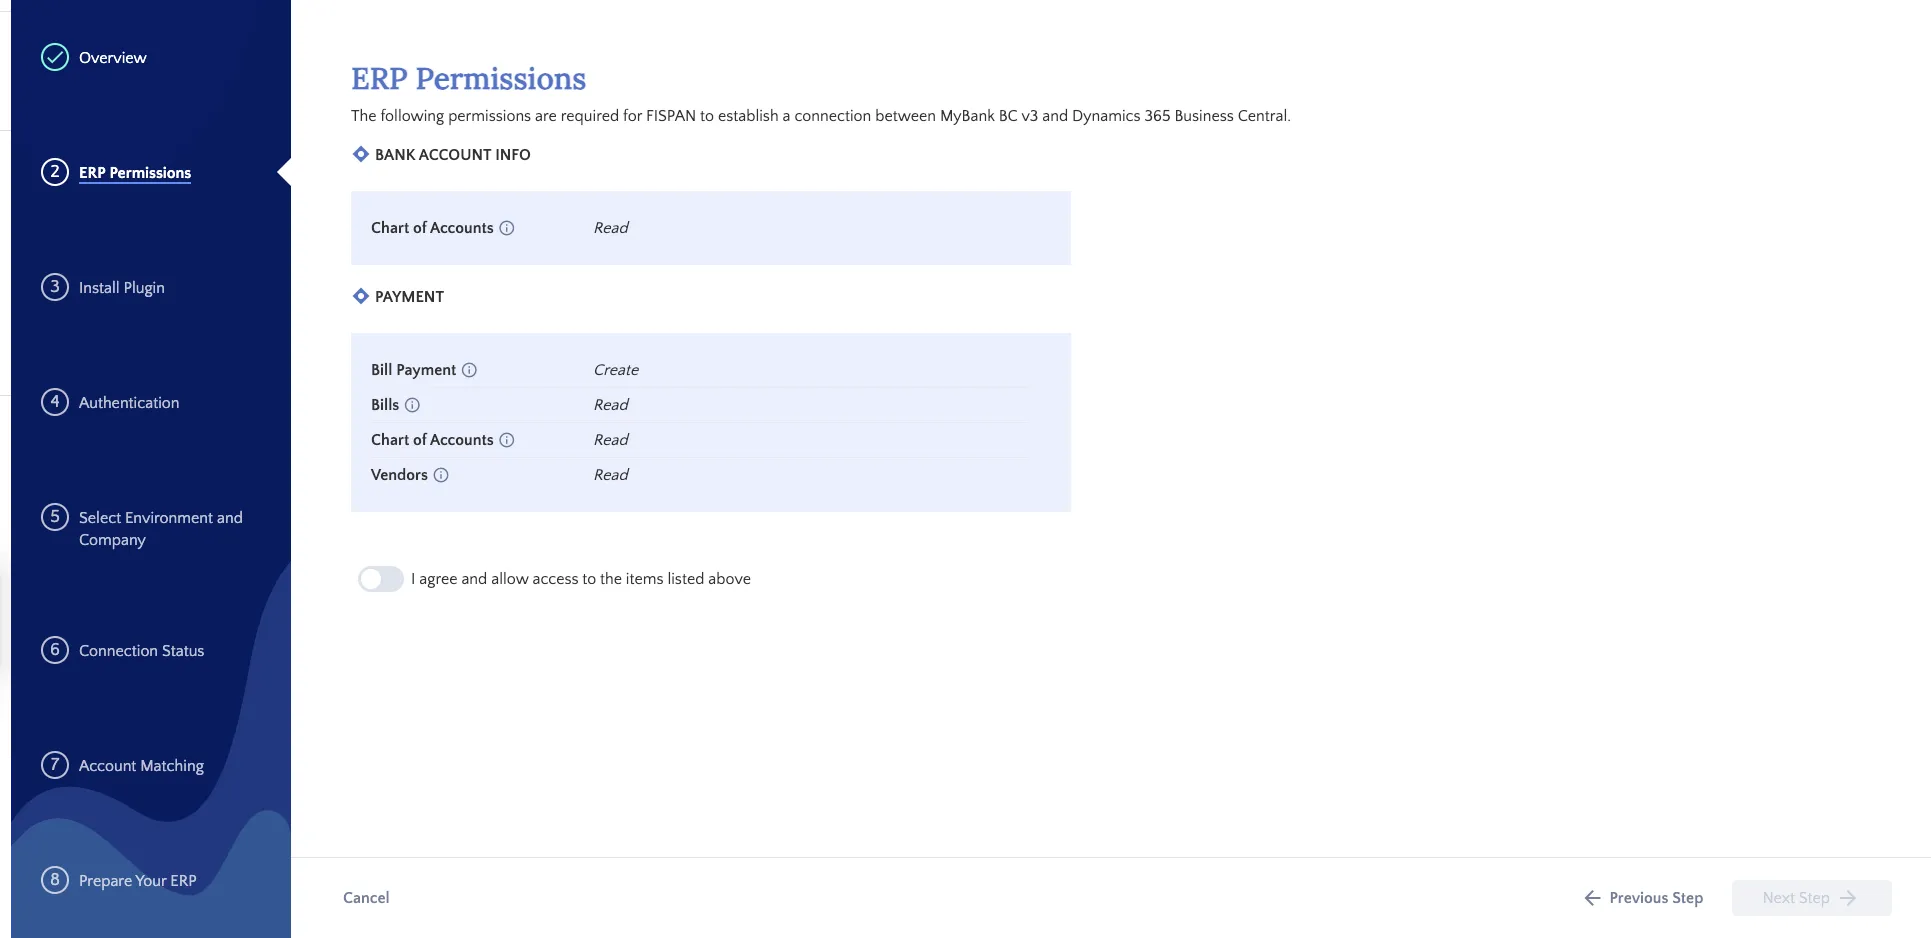
Task: Click the agree and allow access text
Action: point(581,579)
